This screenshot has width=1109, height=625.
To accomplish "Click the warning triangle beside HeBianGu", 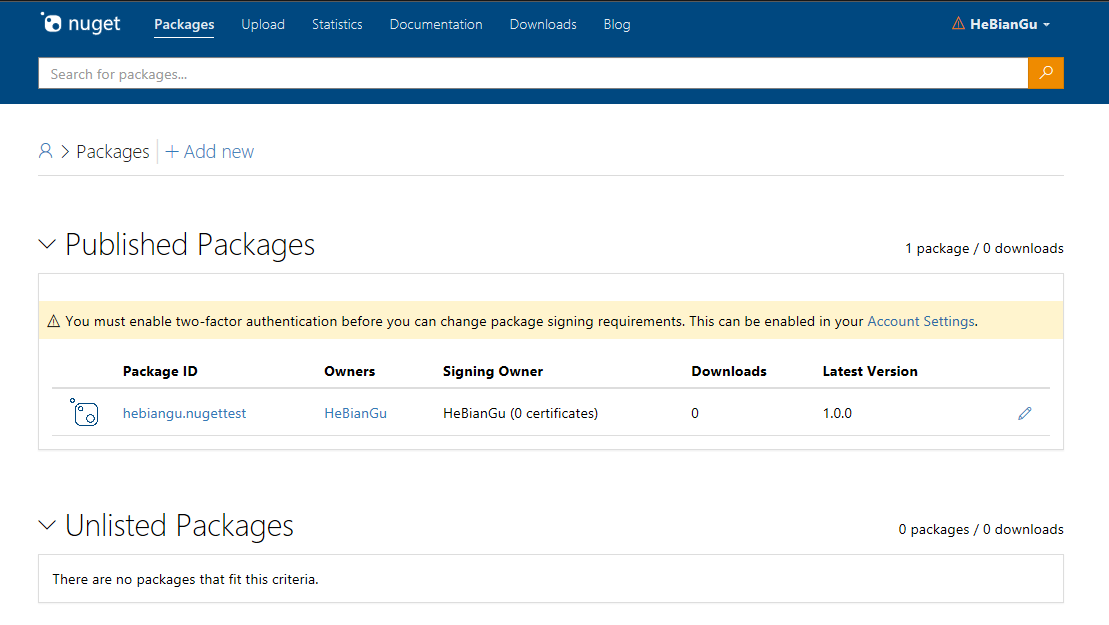I will point(958,23).
